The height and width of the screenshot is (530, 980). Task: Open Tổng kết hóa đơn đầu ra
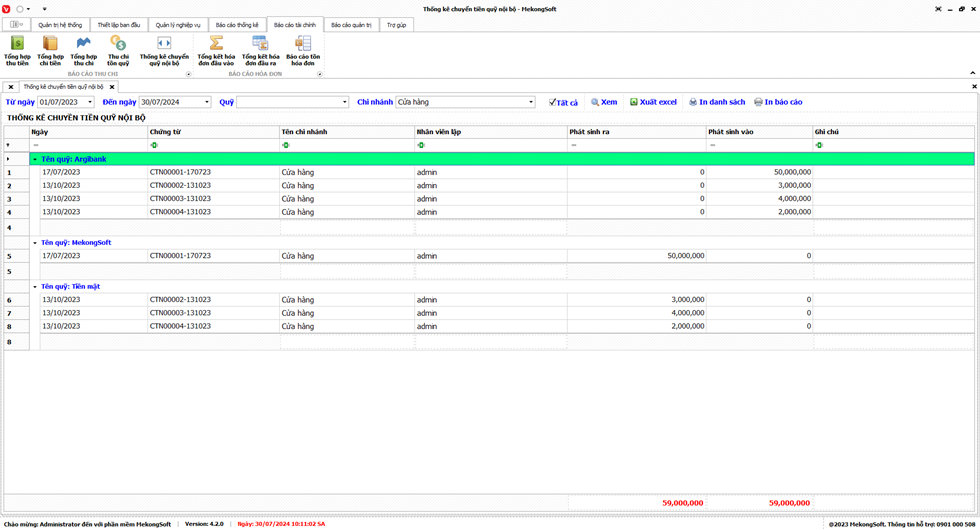260,50
